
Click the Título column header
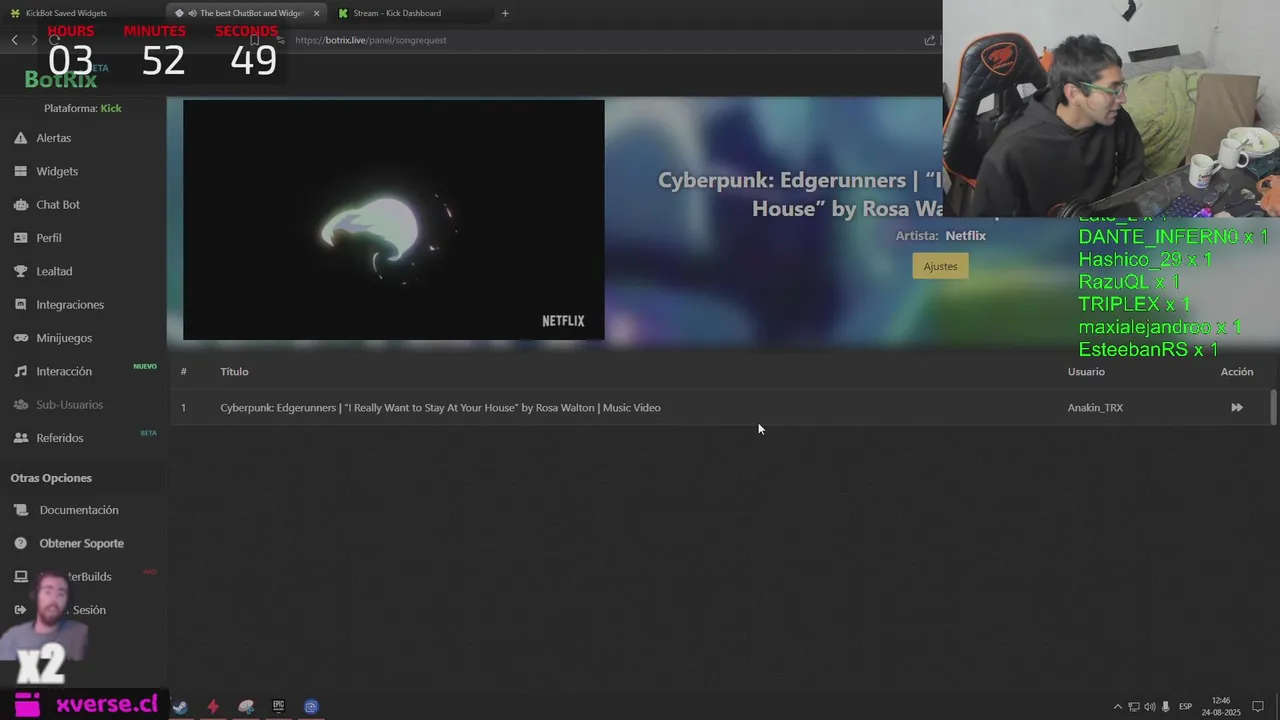234,371
